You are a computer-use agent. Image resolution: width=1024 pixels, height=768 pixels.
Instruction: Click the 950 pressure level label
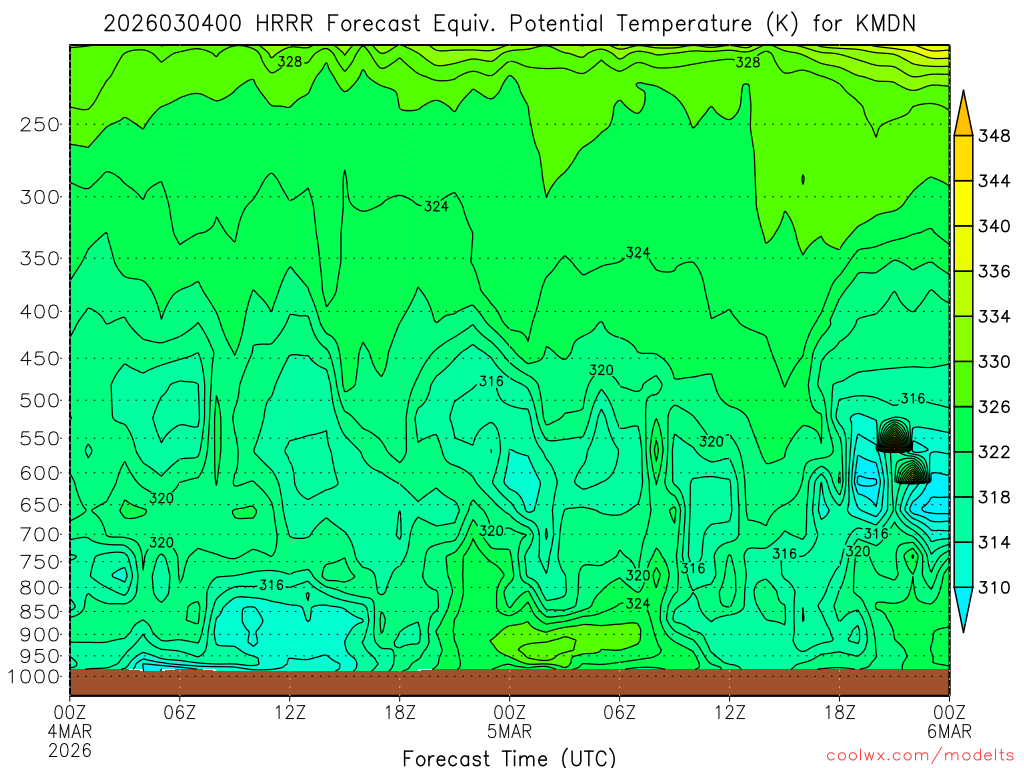pyautogui.click(x=40, y=656)
